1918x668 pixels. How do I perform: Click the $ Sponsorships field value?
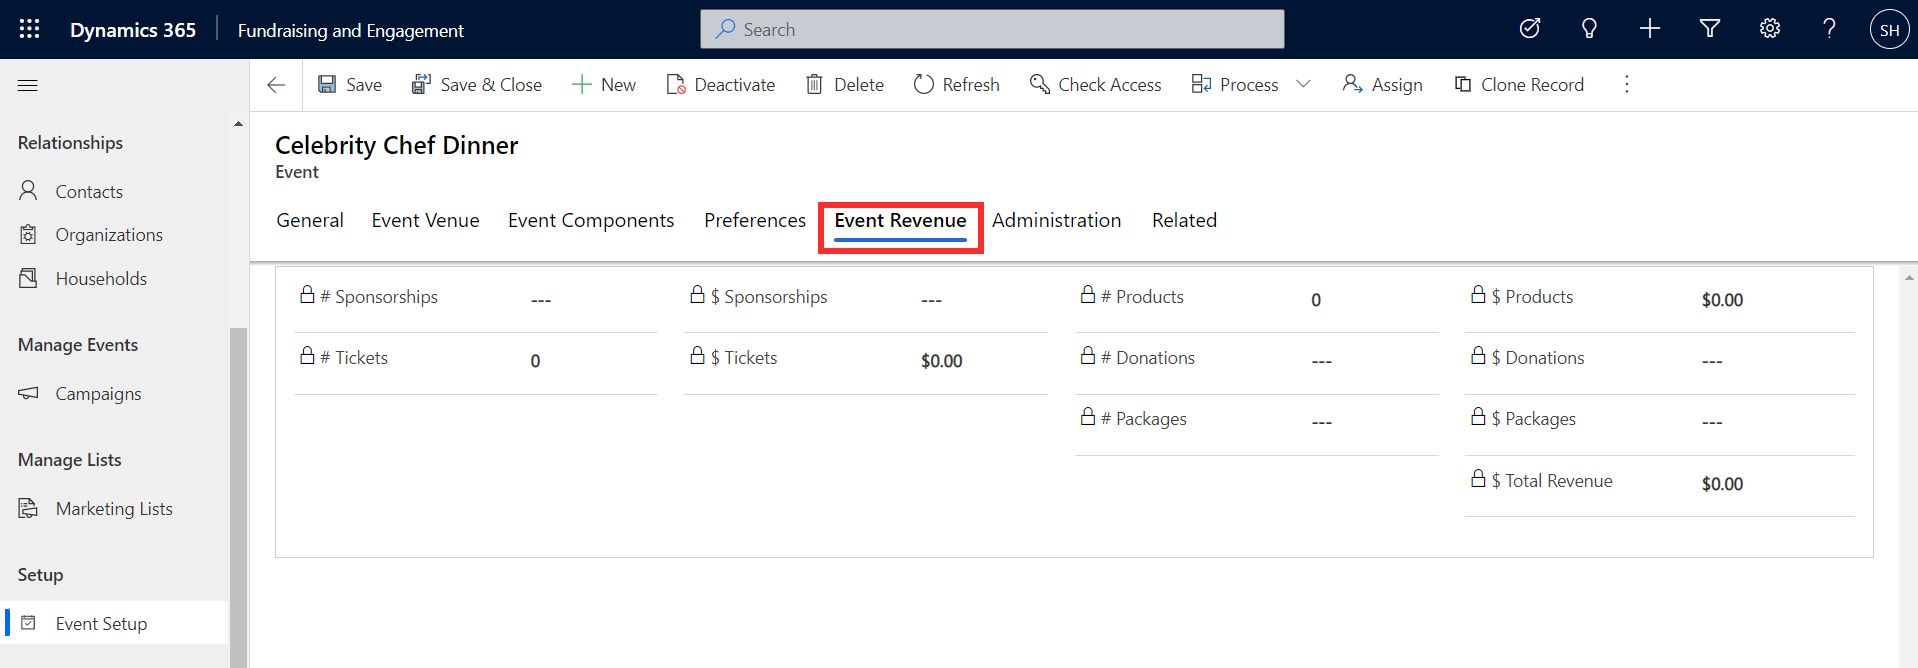(931, 300)
